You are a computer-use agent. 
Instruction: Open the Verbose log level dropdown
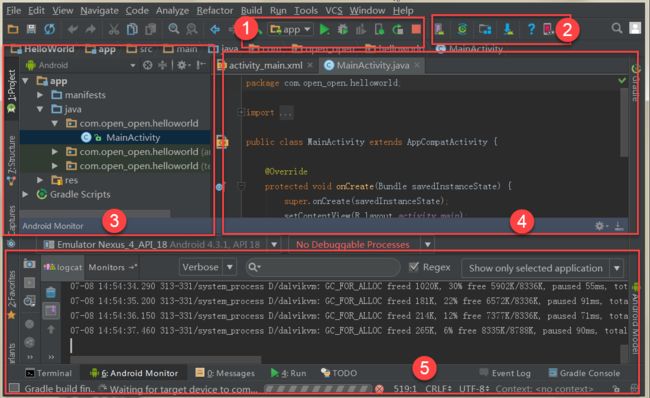208,267
